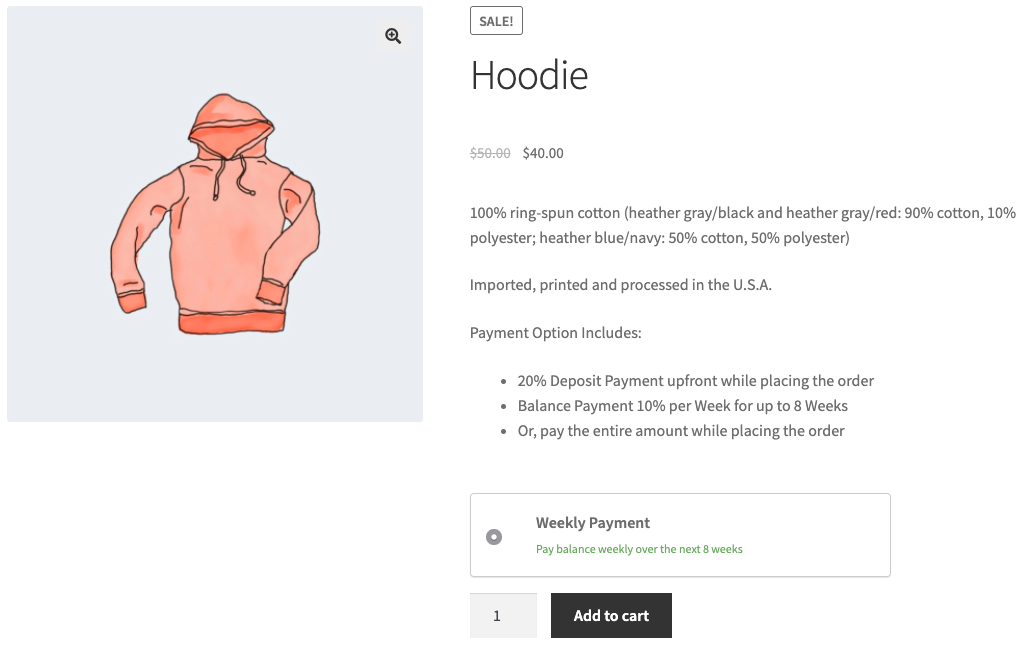Click the '100% ring-spun cotton' description paragraph

pyautogui.click(x=742, y=225)
